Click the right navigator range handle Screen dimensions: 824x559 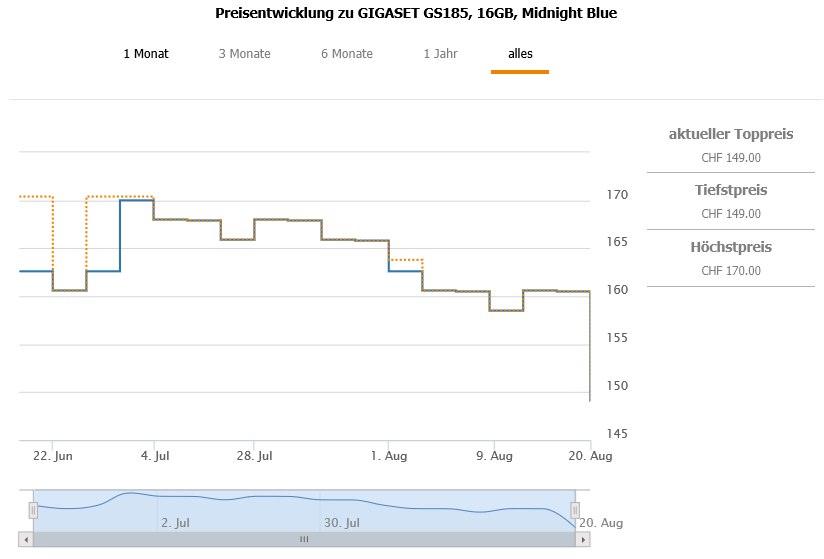coord(576,510)
